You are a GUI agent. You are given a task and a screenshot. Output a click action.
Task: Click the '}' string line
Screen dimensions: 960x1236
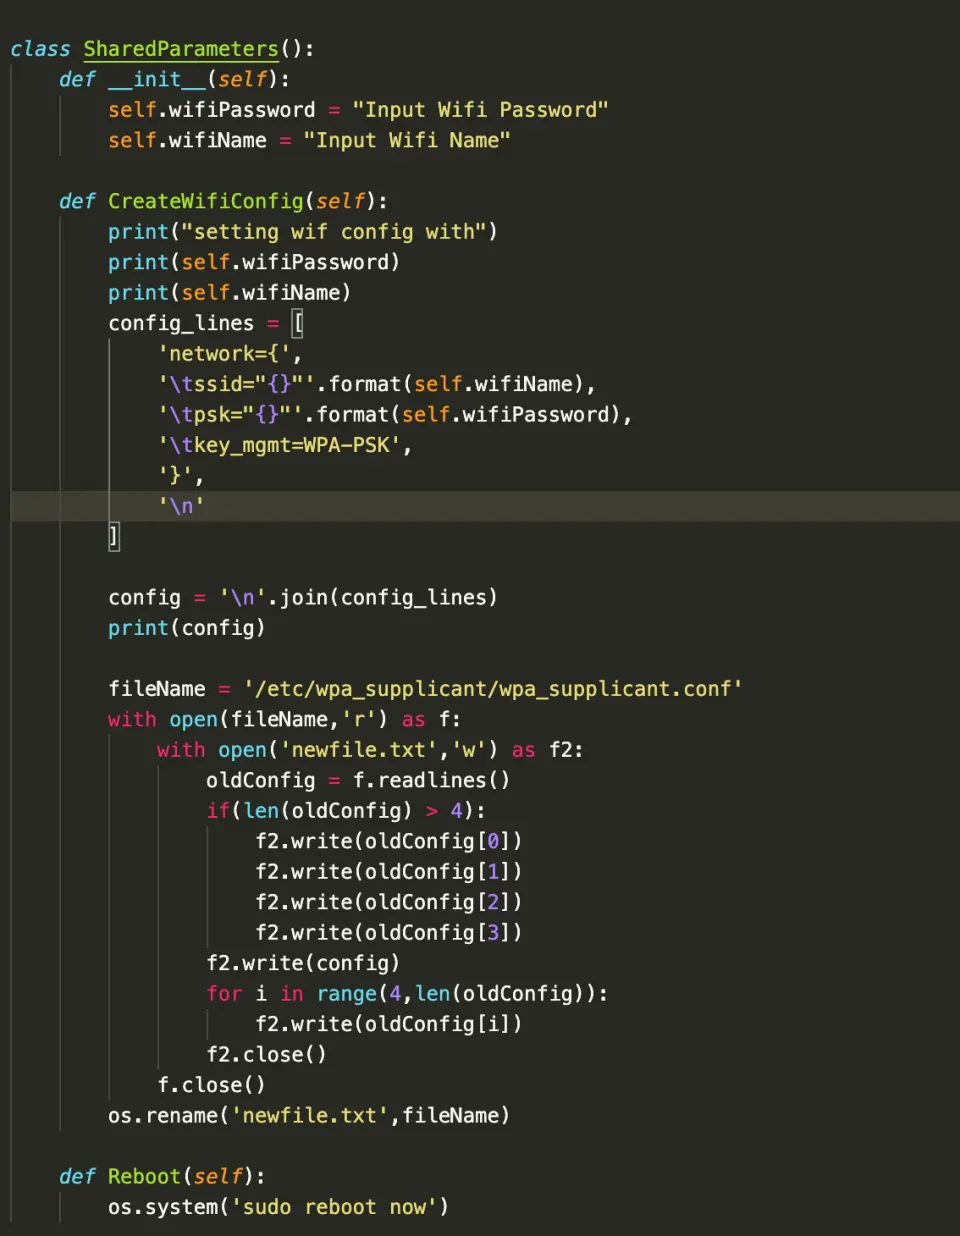point(181,476)
